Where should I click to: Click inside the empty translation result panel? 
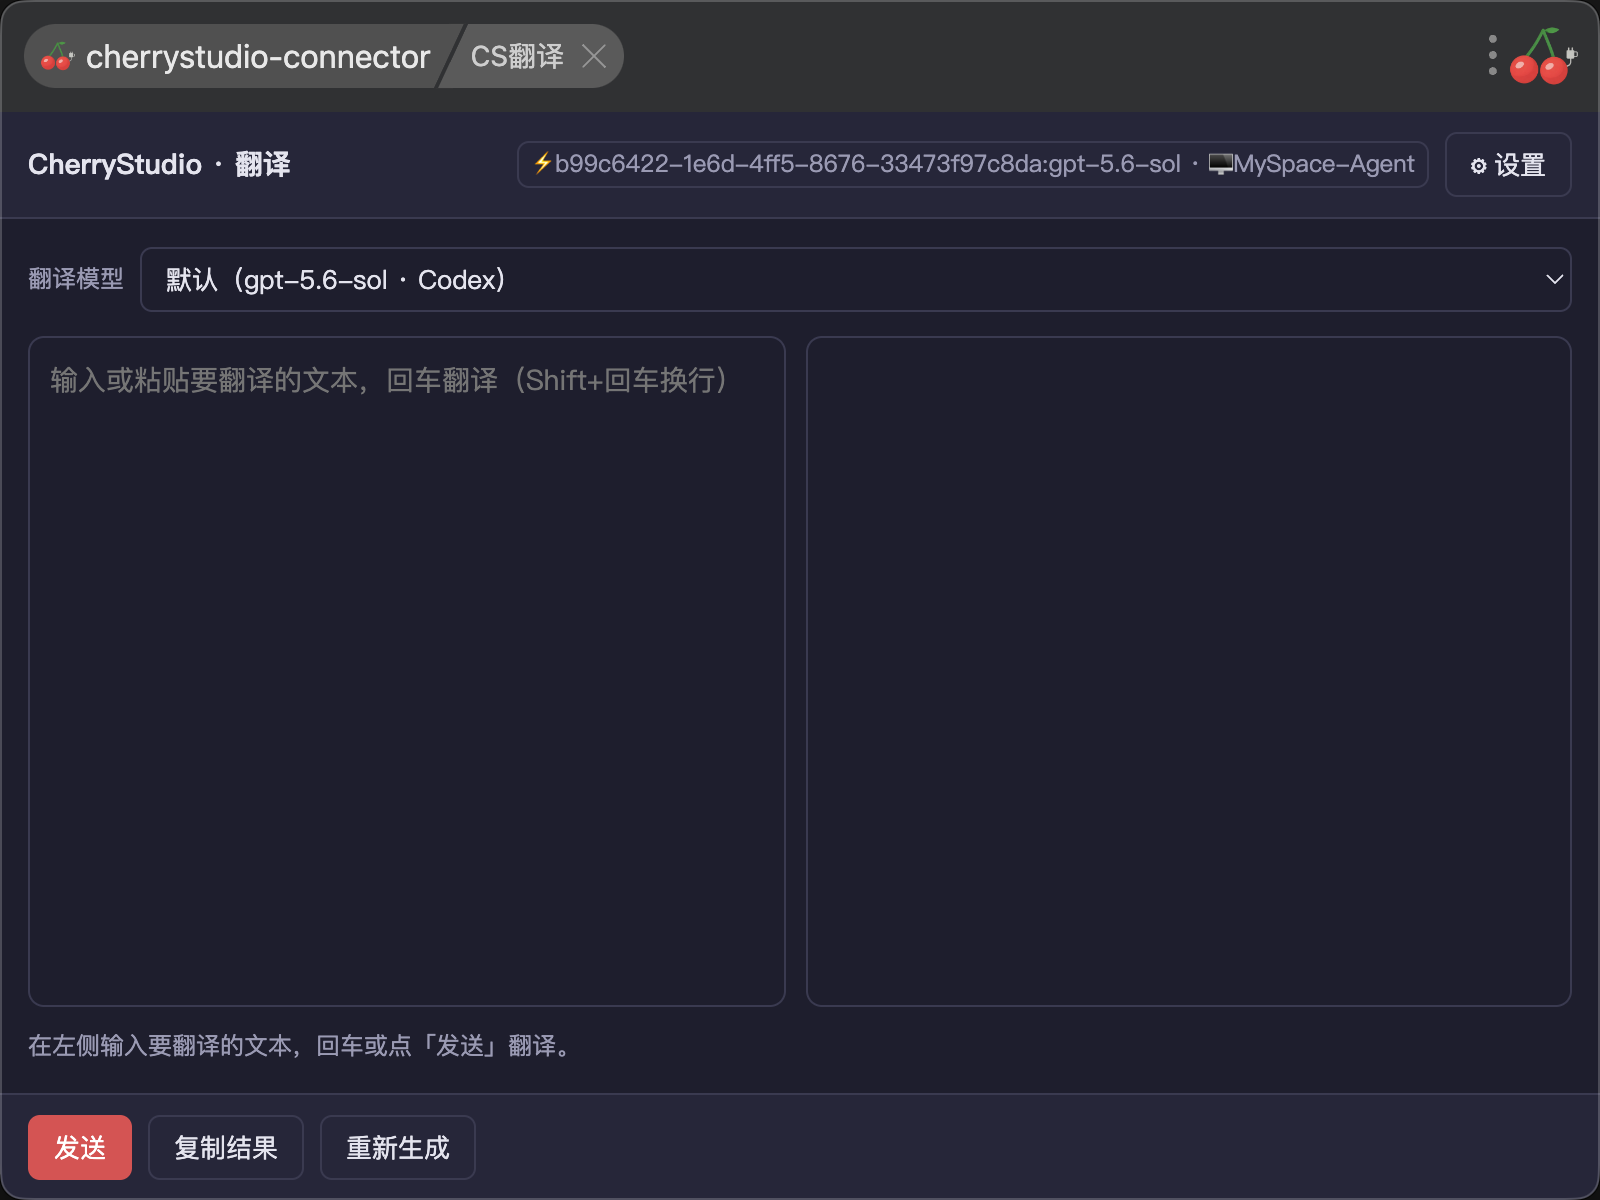pos(1189,671)
